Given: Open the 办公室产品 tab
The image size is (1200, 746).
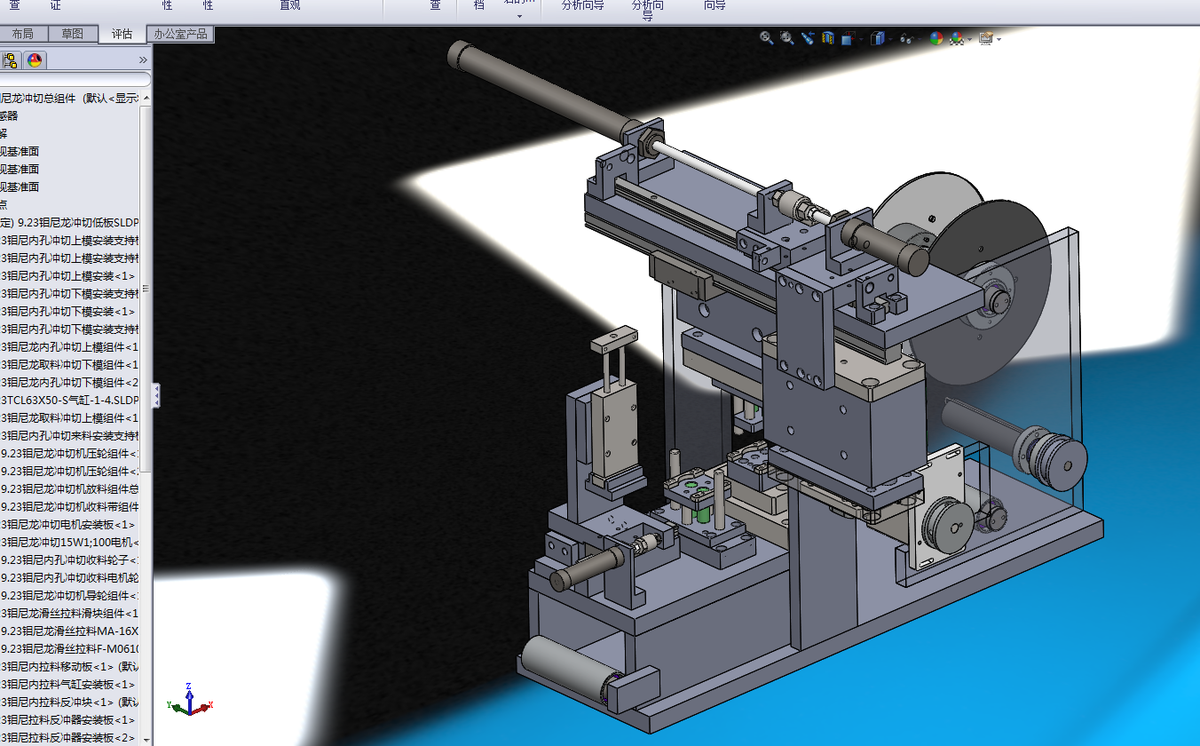Looking at the screenshot, I should 181,34.
